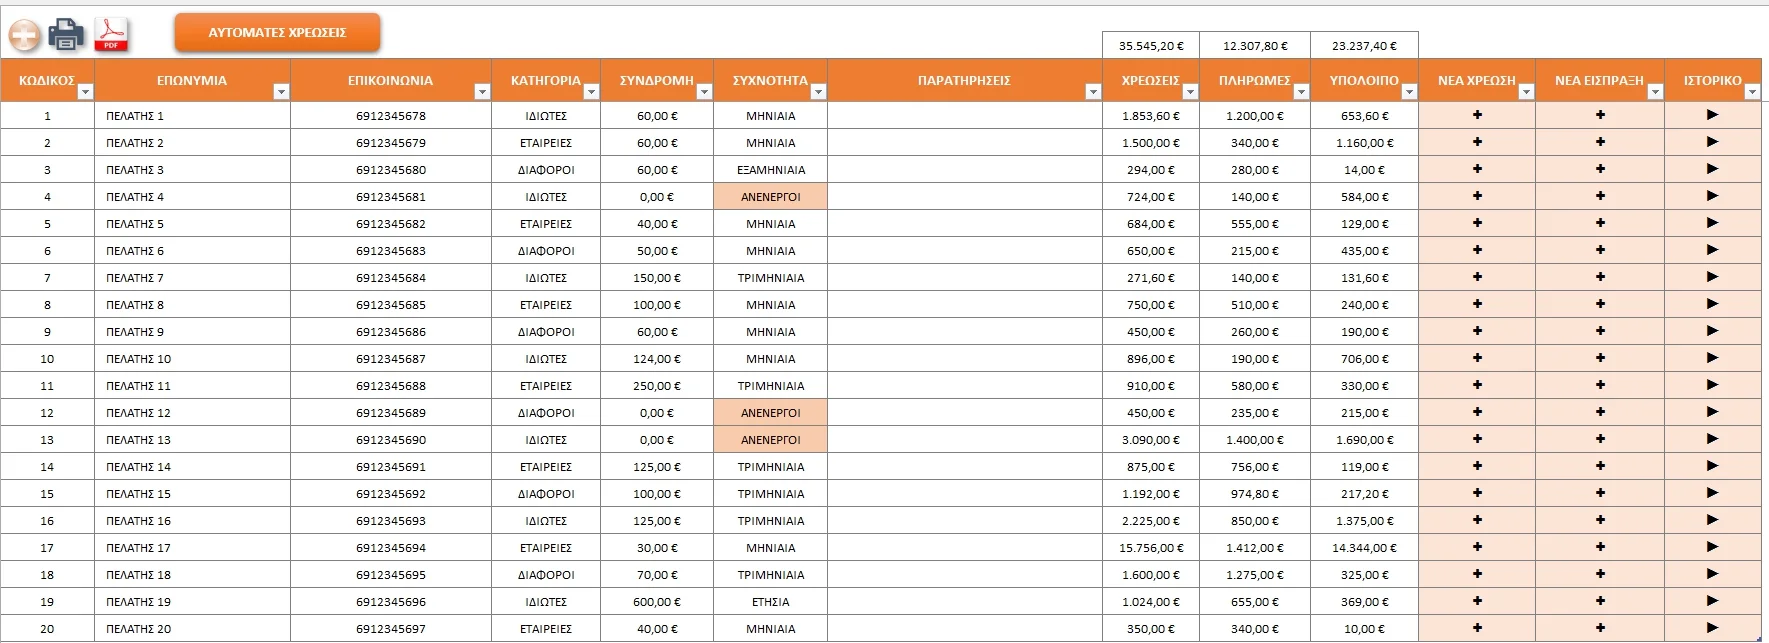This screenshot has height=643, width=1769.
Task: Click the ΑΝΕΝΕΡΓΟΙ cell for ΠΕΛΑΤΗΣ 4
Action: coord(771,197)
